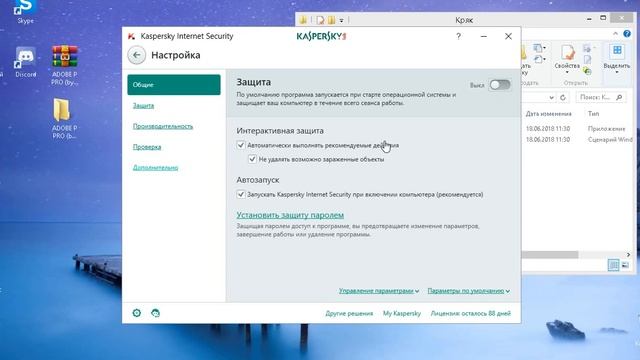Click the history icon in Explorer Открыть group
The height and width of the screenshot is (360, 640).
pyautogui.click(x=587, y=71)
